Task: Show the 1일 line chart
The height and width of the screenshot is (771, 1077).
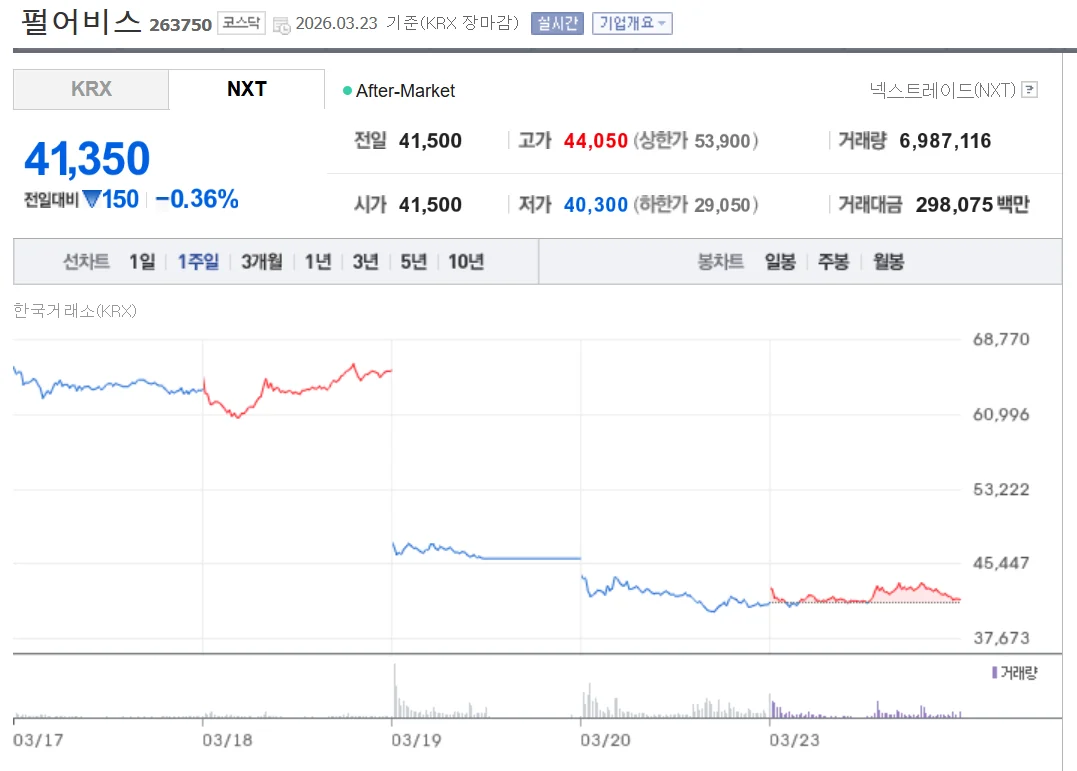Action: coord(142,262)
